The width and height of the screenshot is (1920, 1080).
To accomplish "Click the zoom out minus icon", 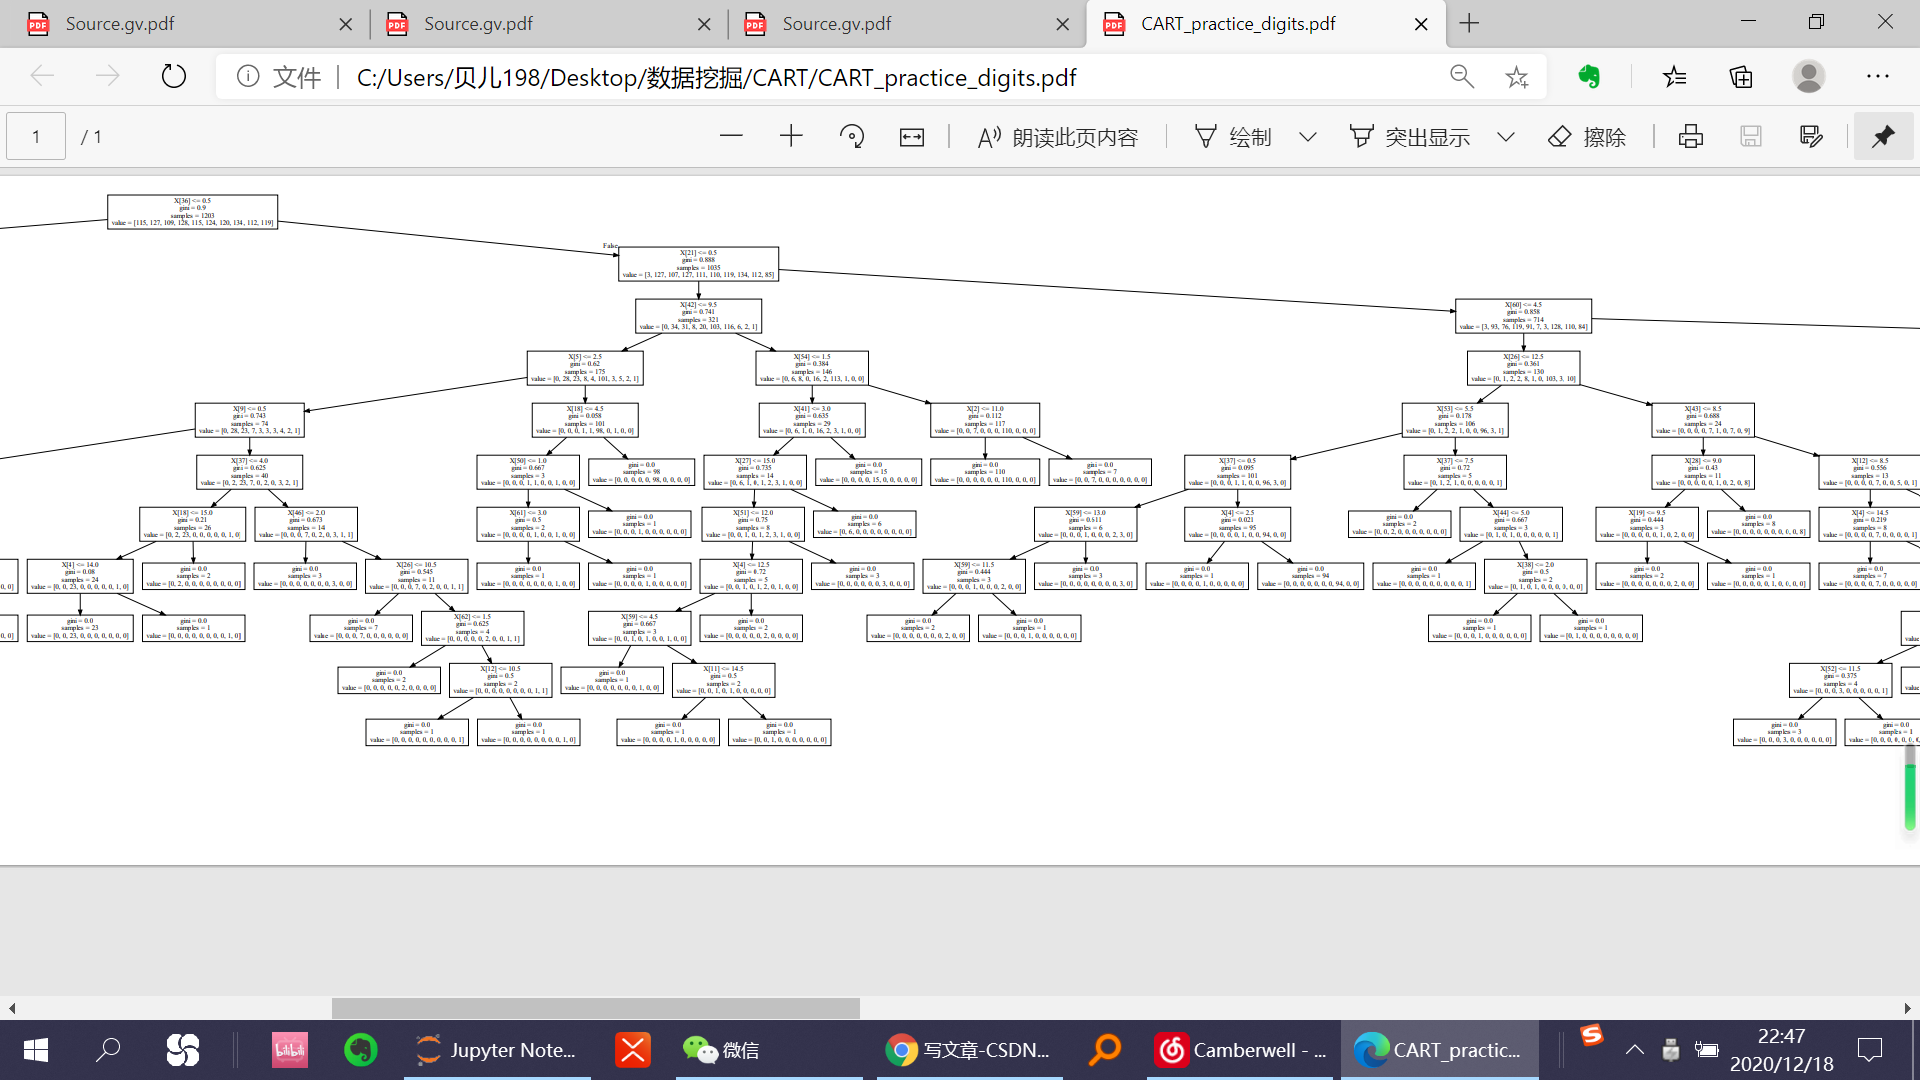I will (x=731, y=137).
